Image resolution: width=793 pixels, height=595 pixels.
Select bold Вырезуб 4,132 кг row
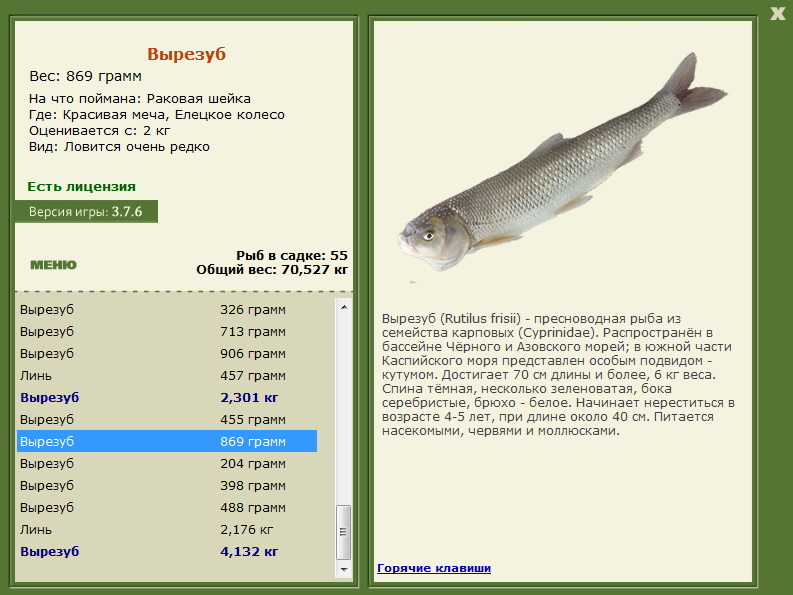pyautogui.click(x=167, y=552)
